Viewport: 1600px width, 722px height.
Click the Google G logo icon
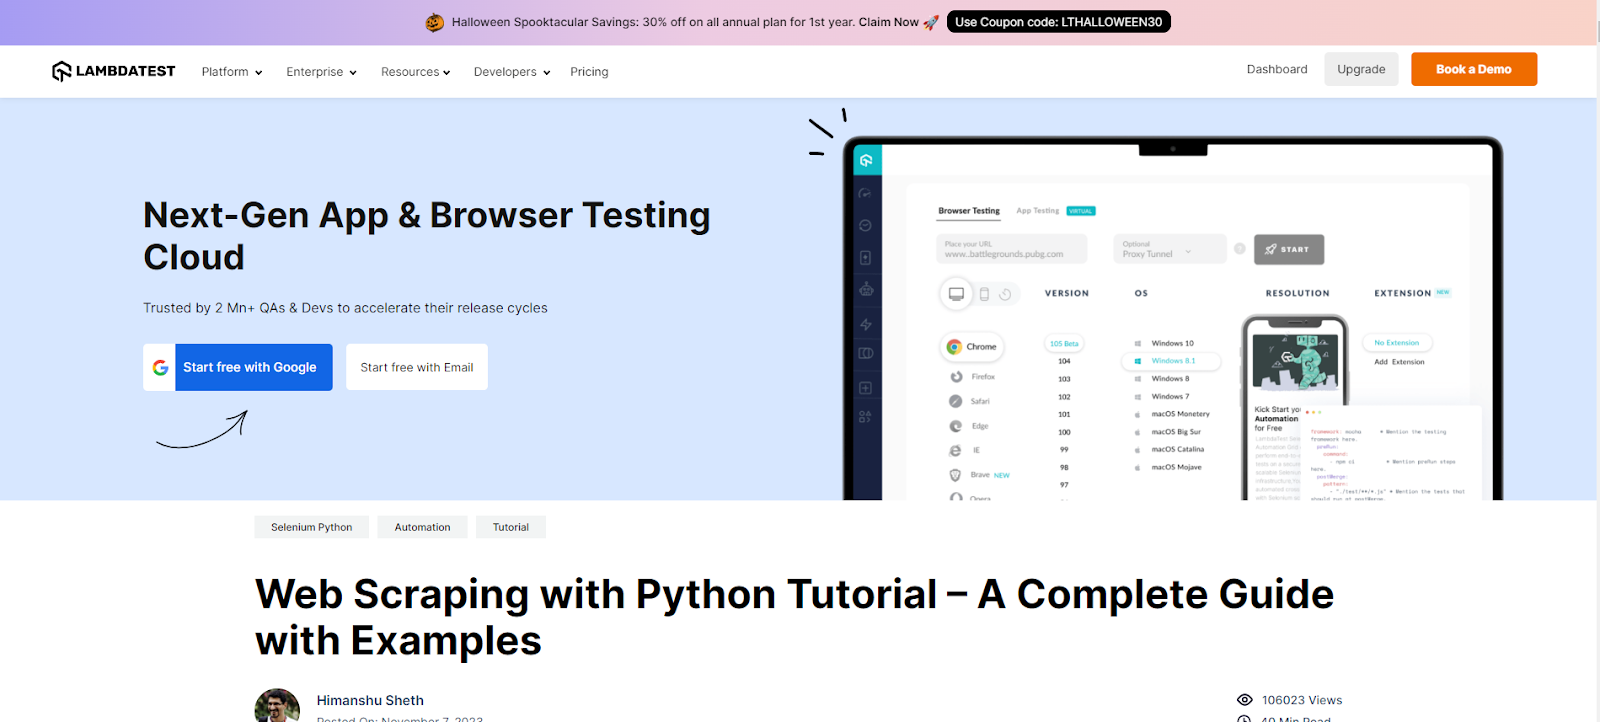click(160, 368)
